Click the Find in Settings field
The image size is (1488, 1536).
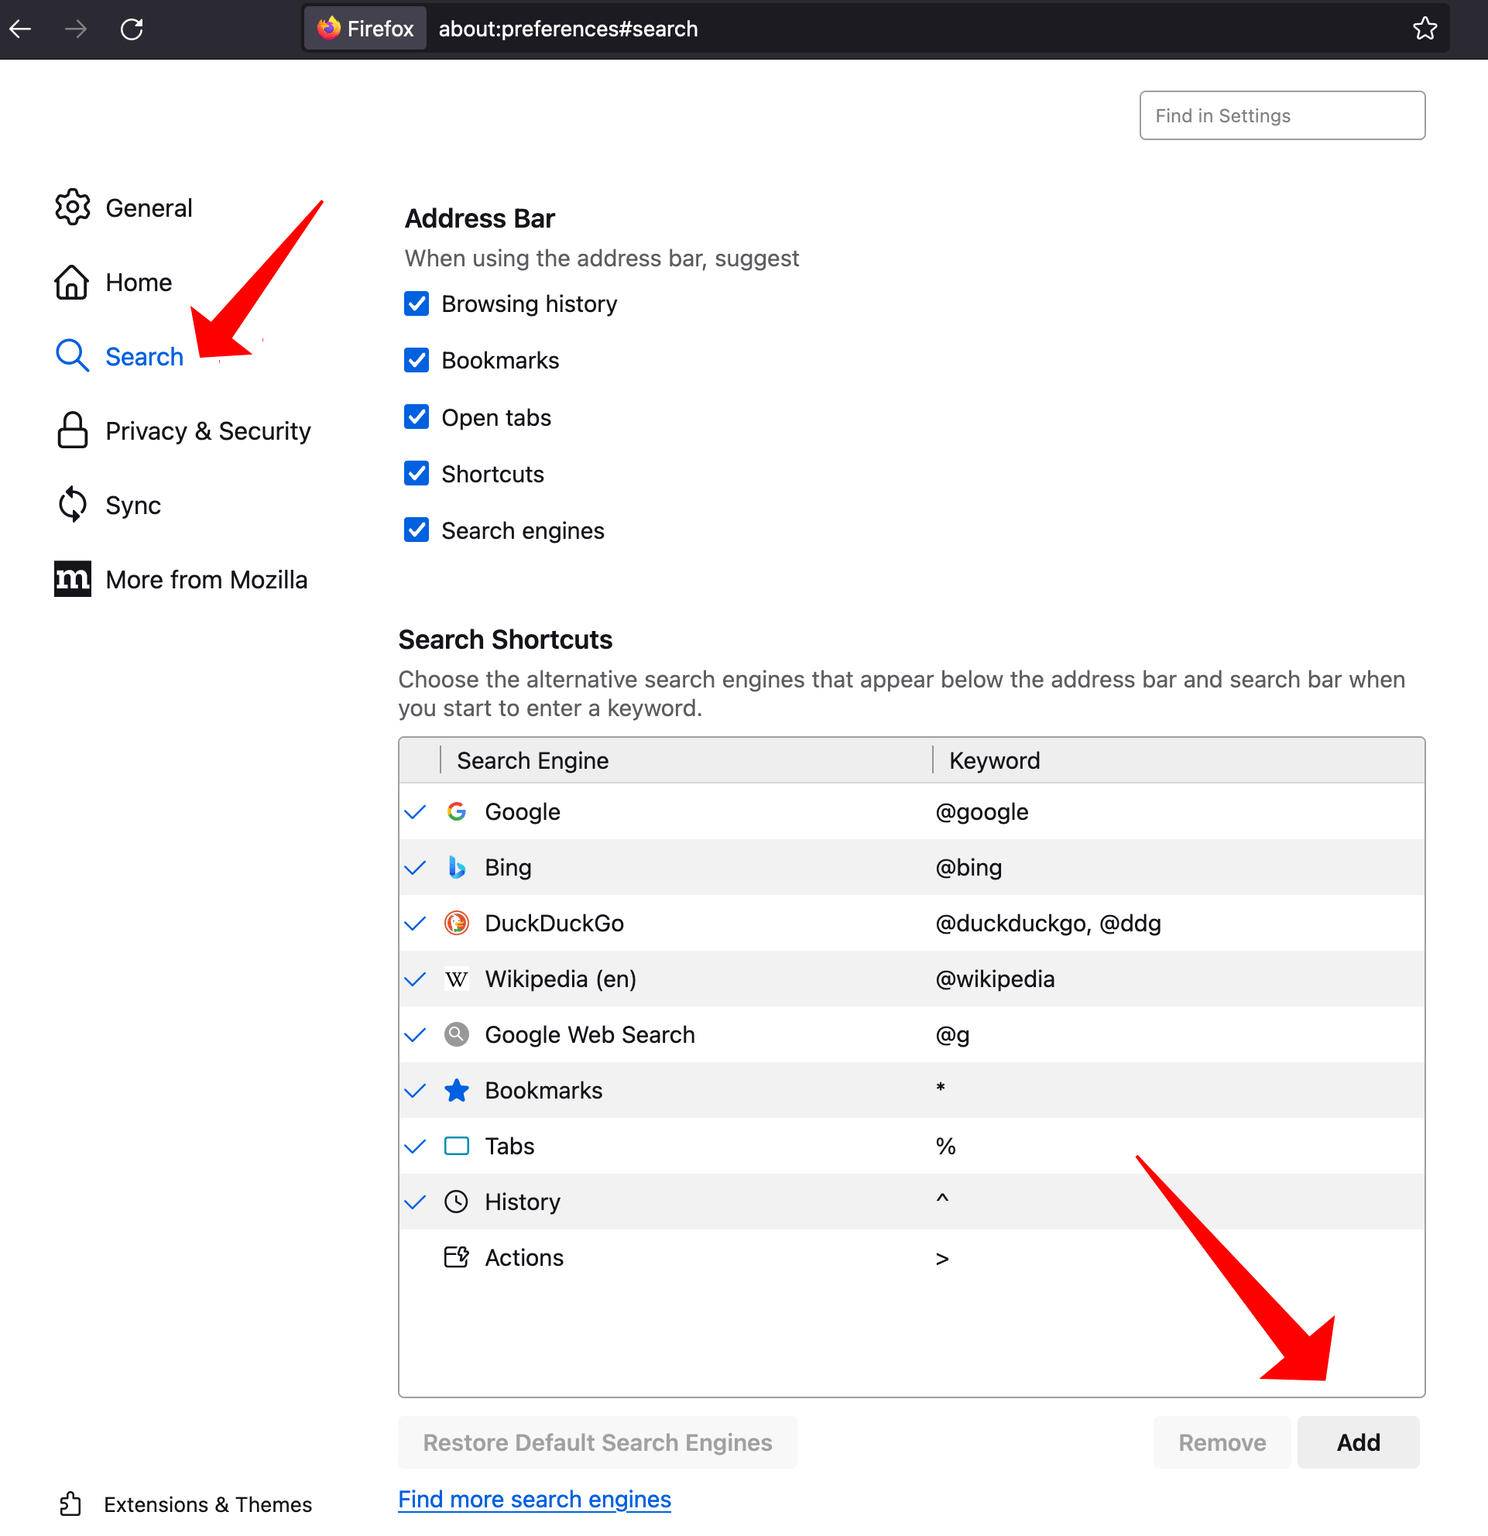click(x=1282, y=115)
